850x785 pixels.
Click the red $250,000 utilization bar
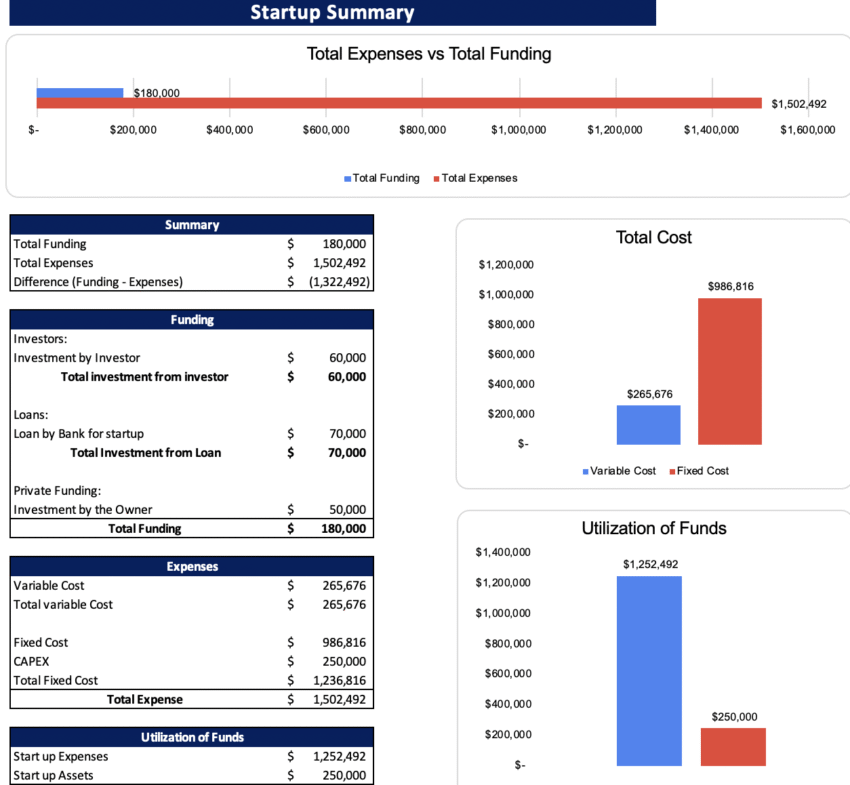point(733,747)
